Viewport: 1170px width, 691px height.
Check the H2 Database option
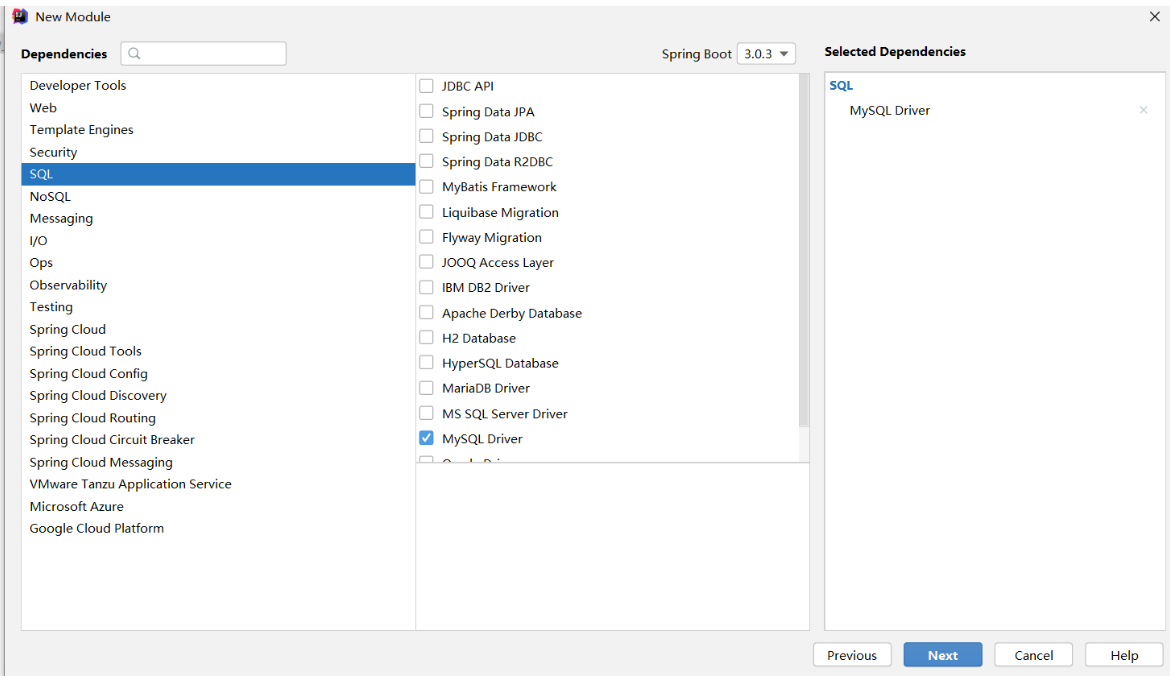[x=427, y=338]
